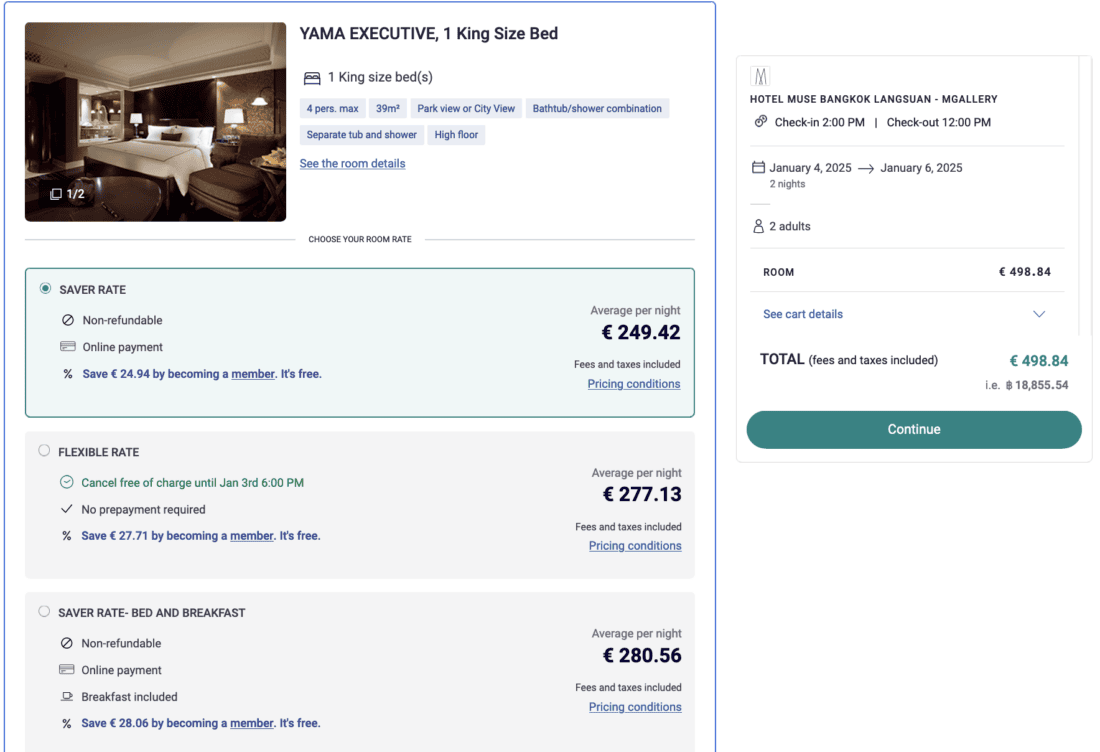The image size is (1100, 752).
Task: Click the calendar icon beside January 4
Action: coord(758,167)
